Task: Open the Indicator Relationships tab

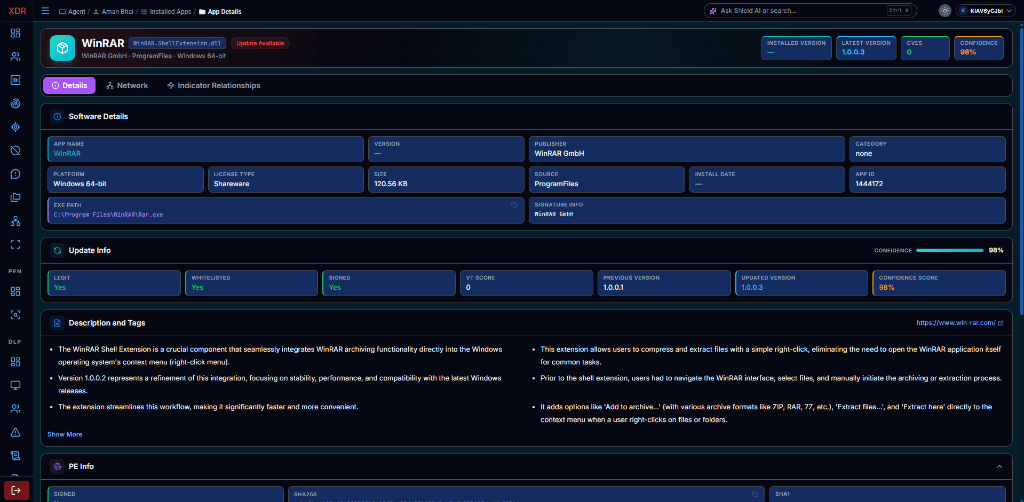Action: point(214,86)
